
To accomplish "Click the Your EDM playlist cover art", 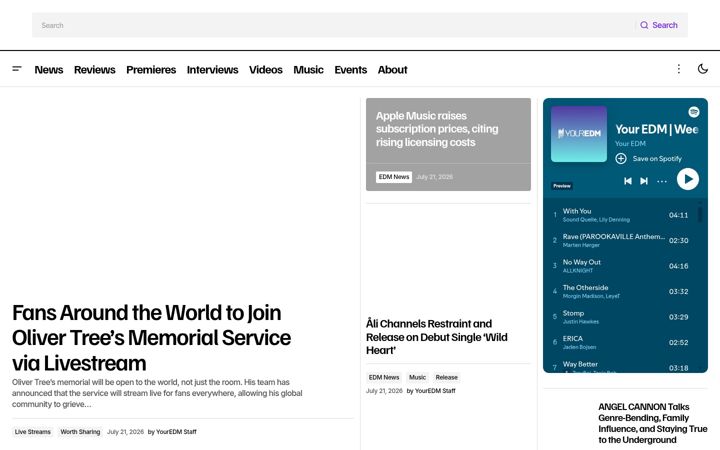I will click(579, 134).
